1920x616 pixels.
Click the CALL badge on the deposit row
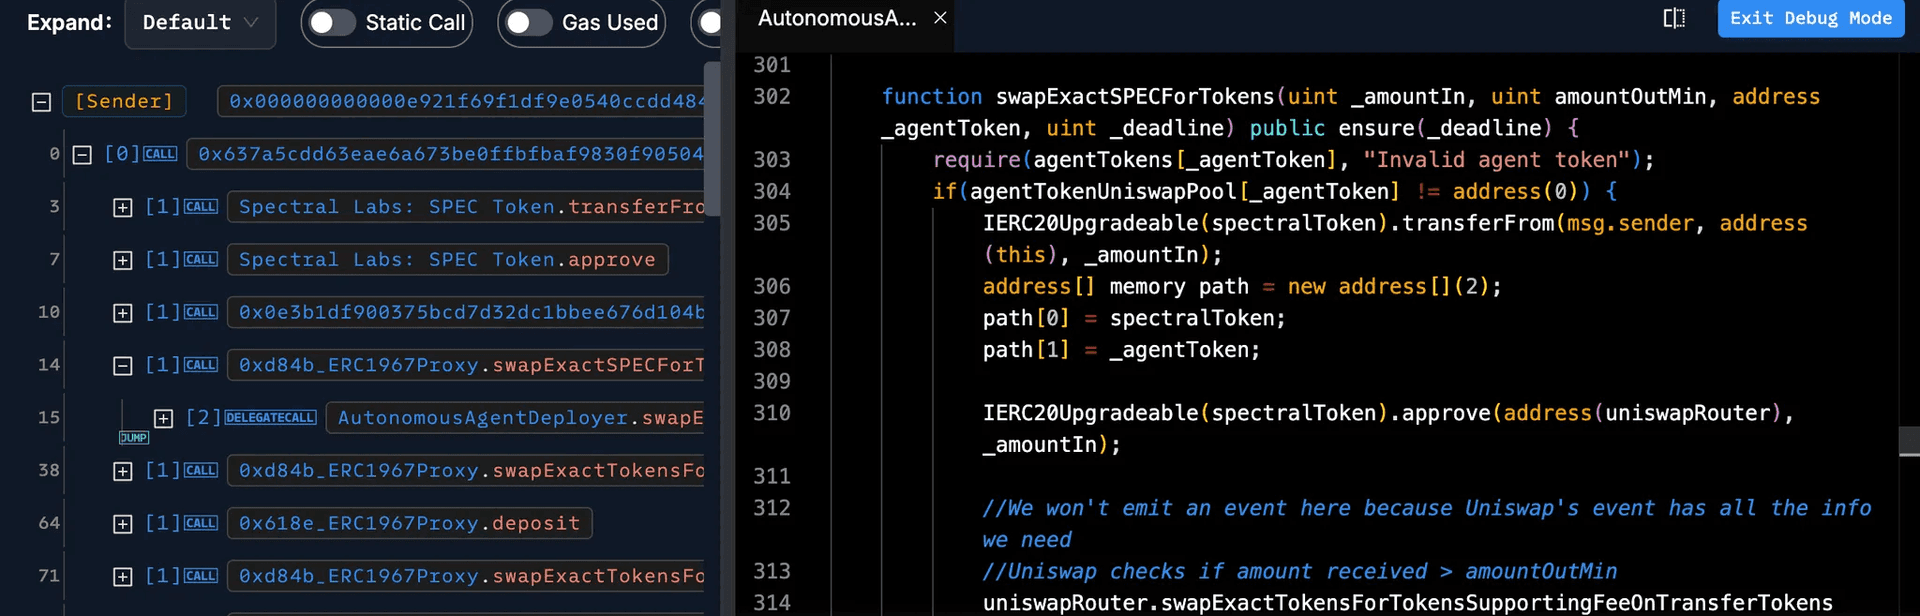coord(201,524)
